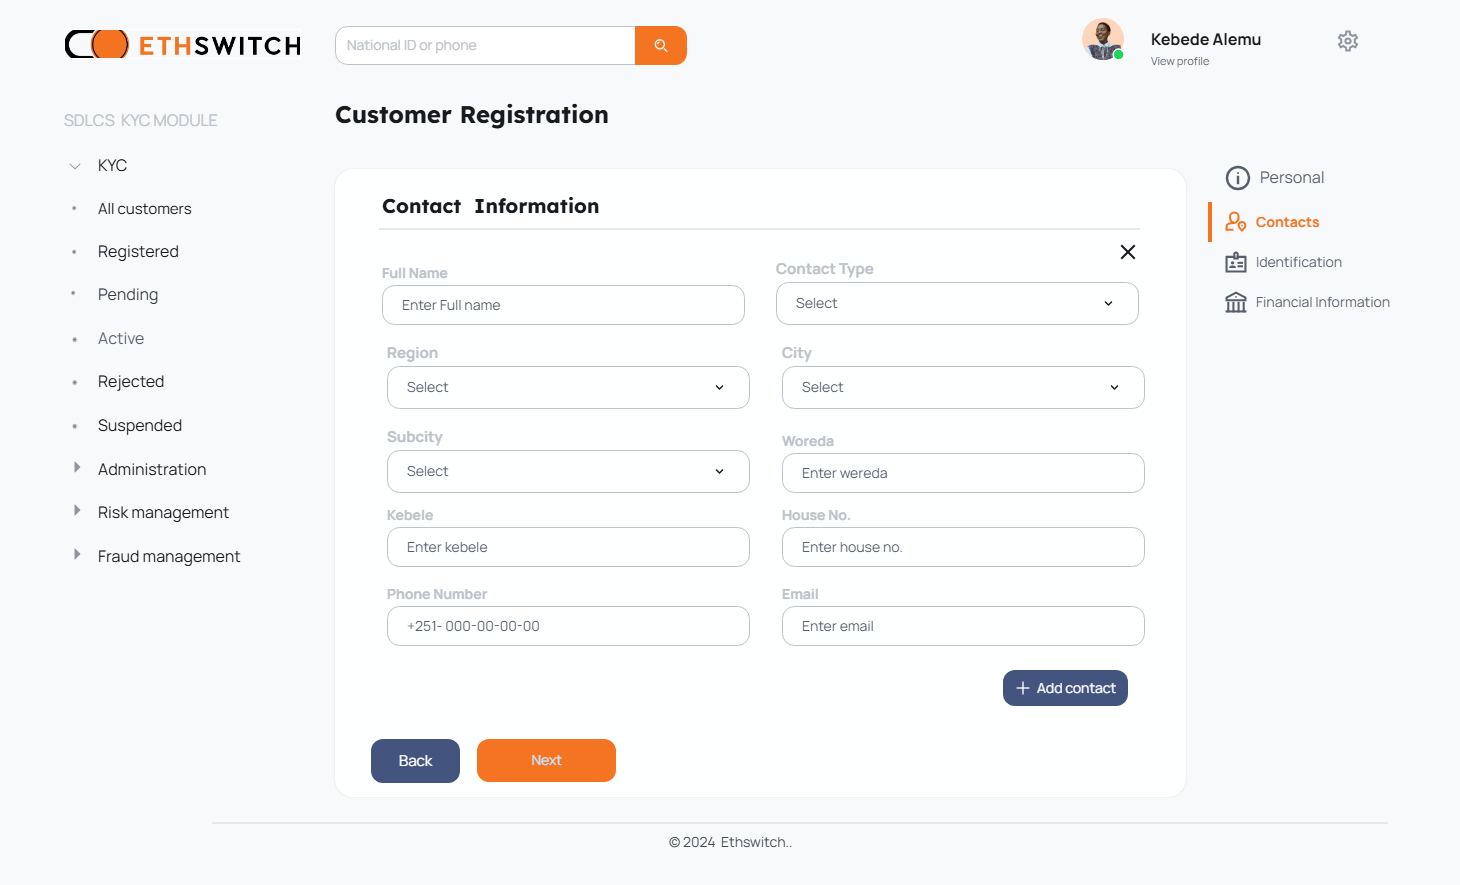This screenshot has width=1460, height=885.
Task: Click Kebede Alemu's profile avatar
Action: pos(1103,40)
